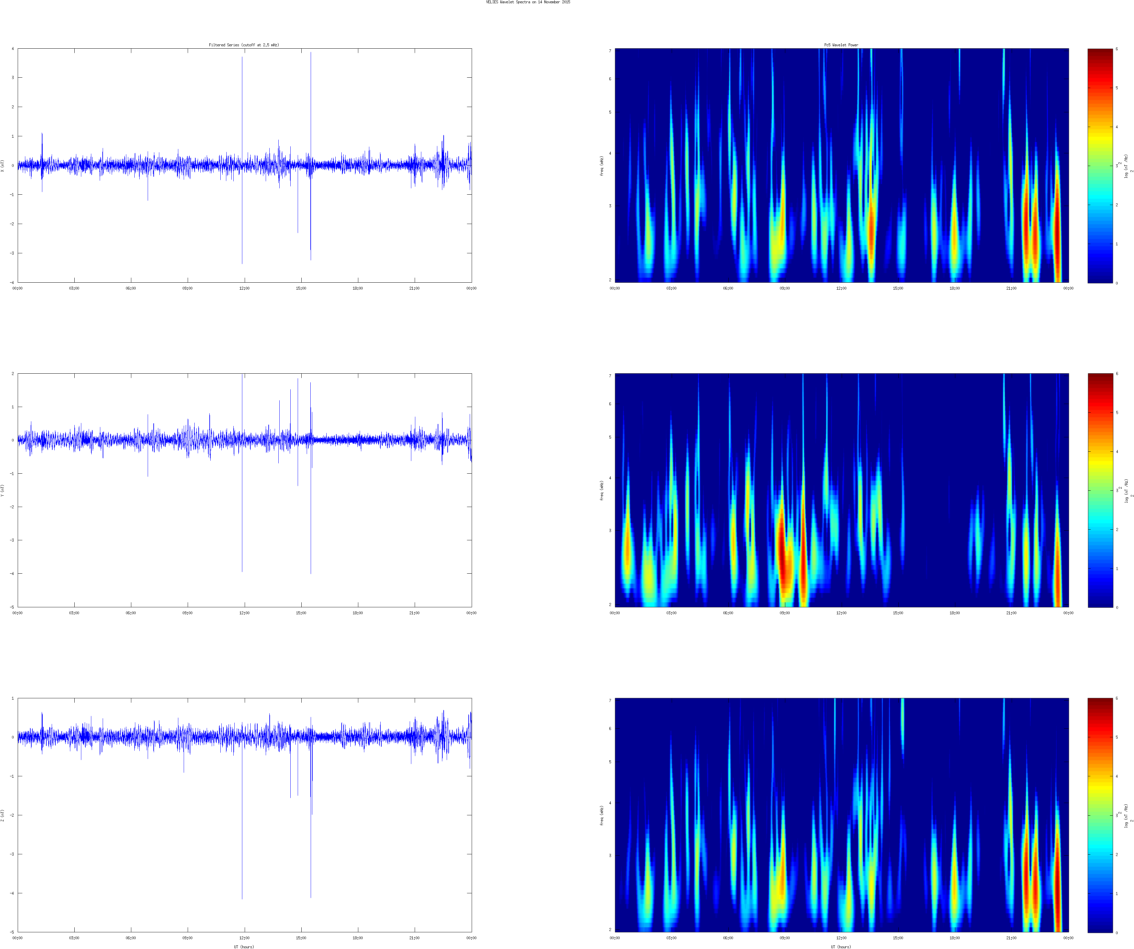Select the X component filtered series plot
Screen dimensions: 1134x949
[244, 166]
